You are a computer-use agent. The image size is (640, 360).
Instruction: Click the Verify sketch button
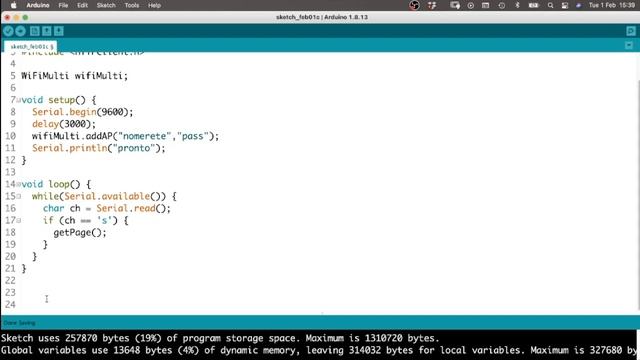coord(8,31)
